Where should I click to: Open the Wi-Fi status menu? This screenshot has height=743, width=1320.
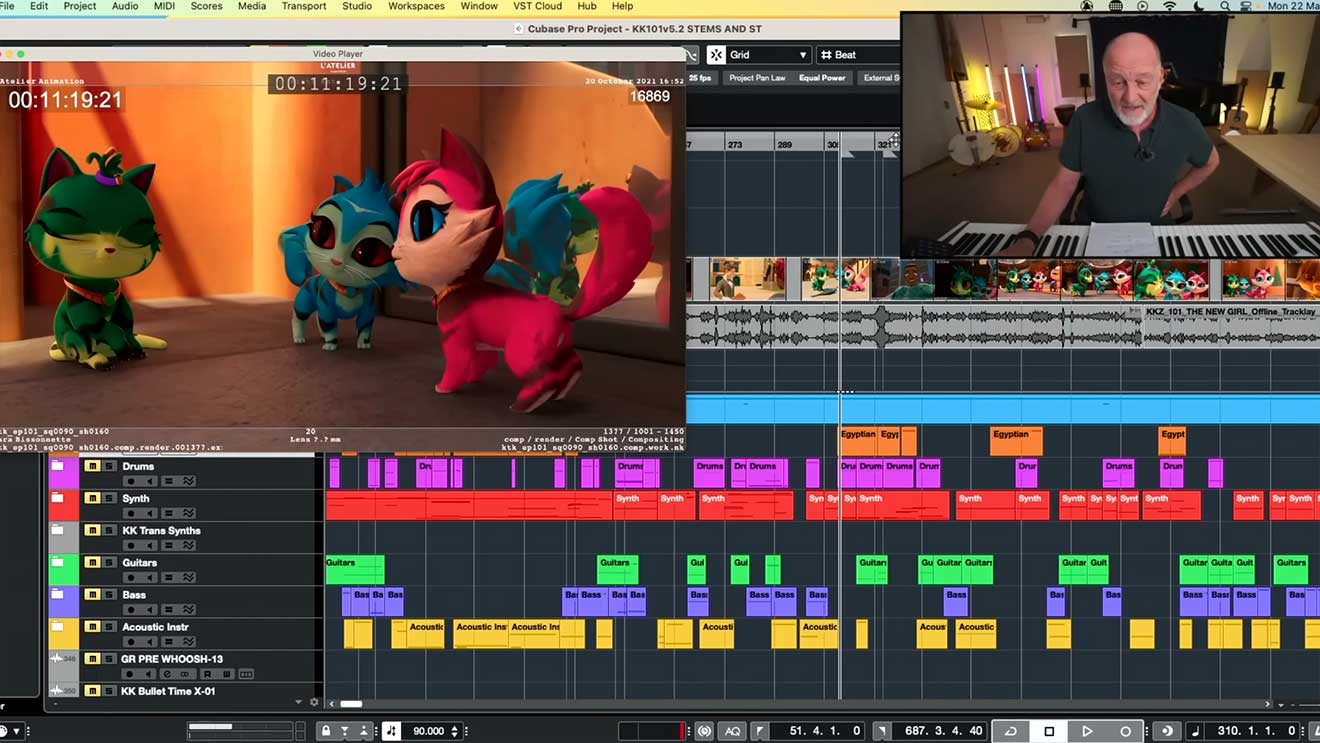[1169, 6]
